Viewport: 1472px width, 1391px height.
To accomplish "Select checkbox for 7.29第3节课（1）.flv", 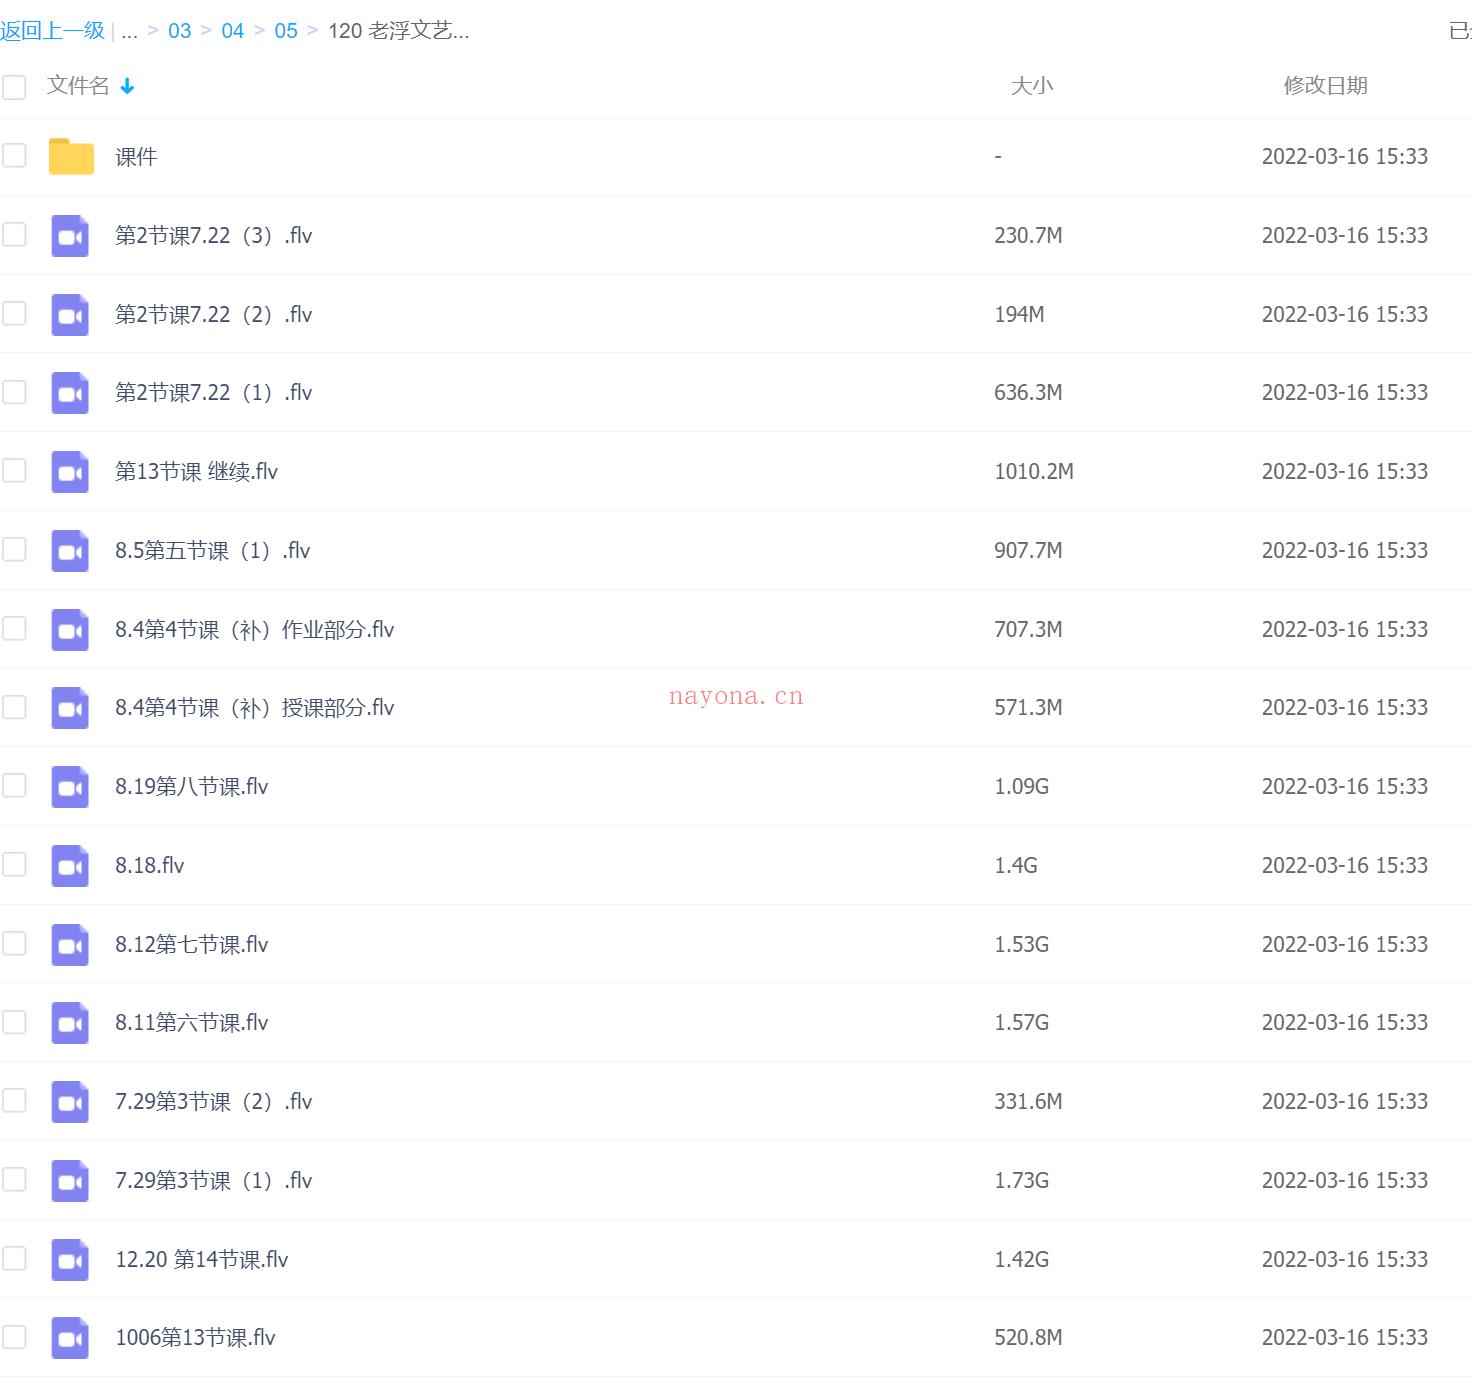I will point(14,1179).
